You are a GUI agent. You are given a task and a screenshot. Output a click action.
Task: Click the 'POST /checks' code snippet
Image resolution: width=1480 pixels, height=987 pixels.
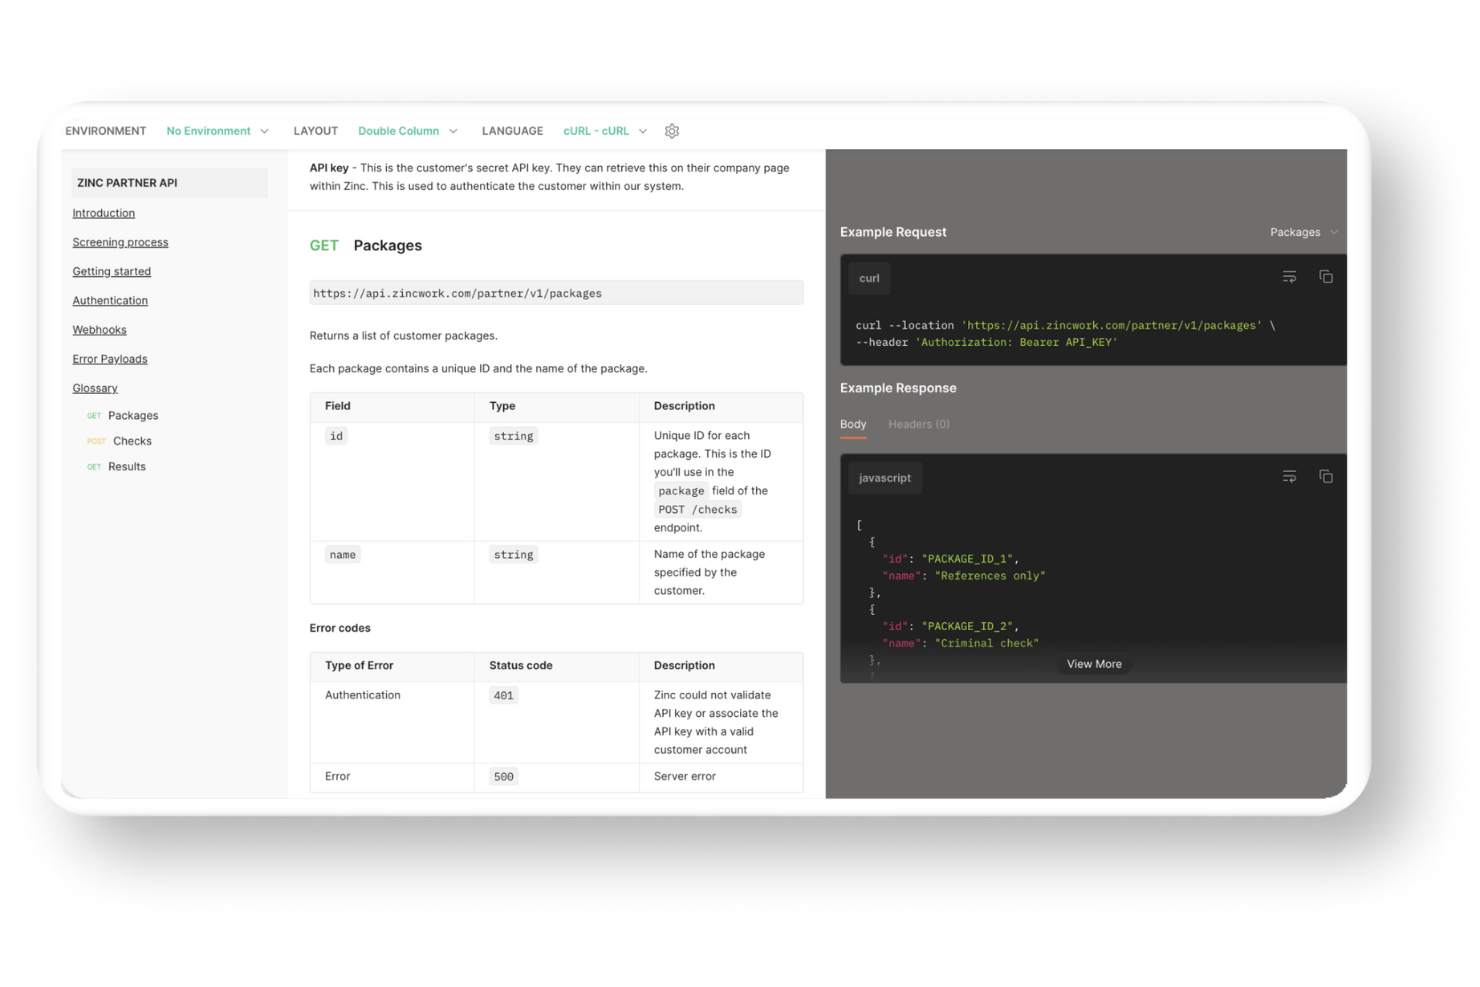(697, 510)
